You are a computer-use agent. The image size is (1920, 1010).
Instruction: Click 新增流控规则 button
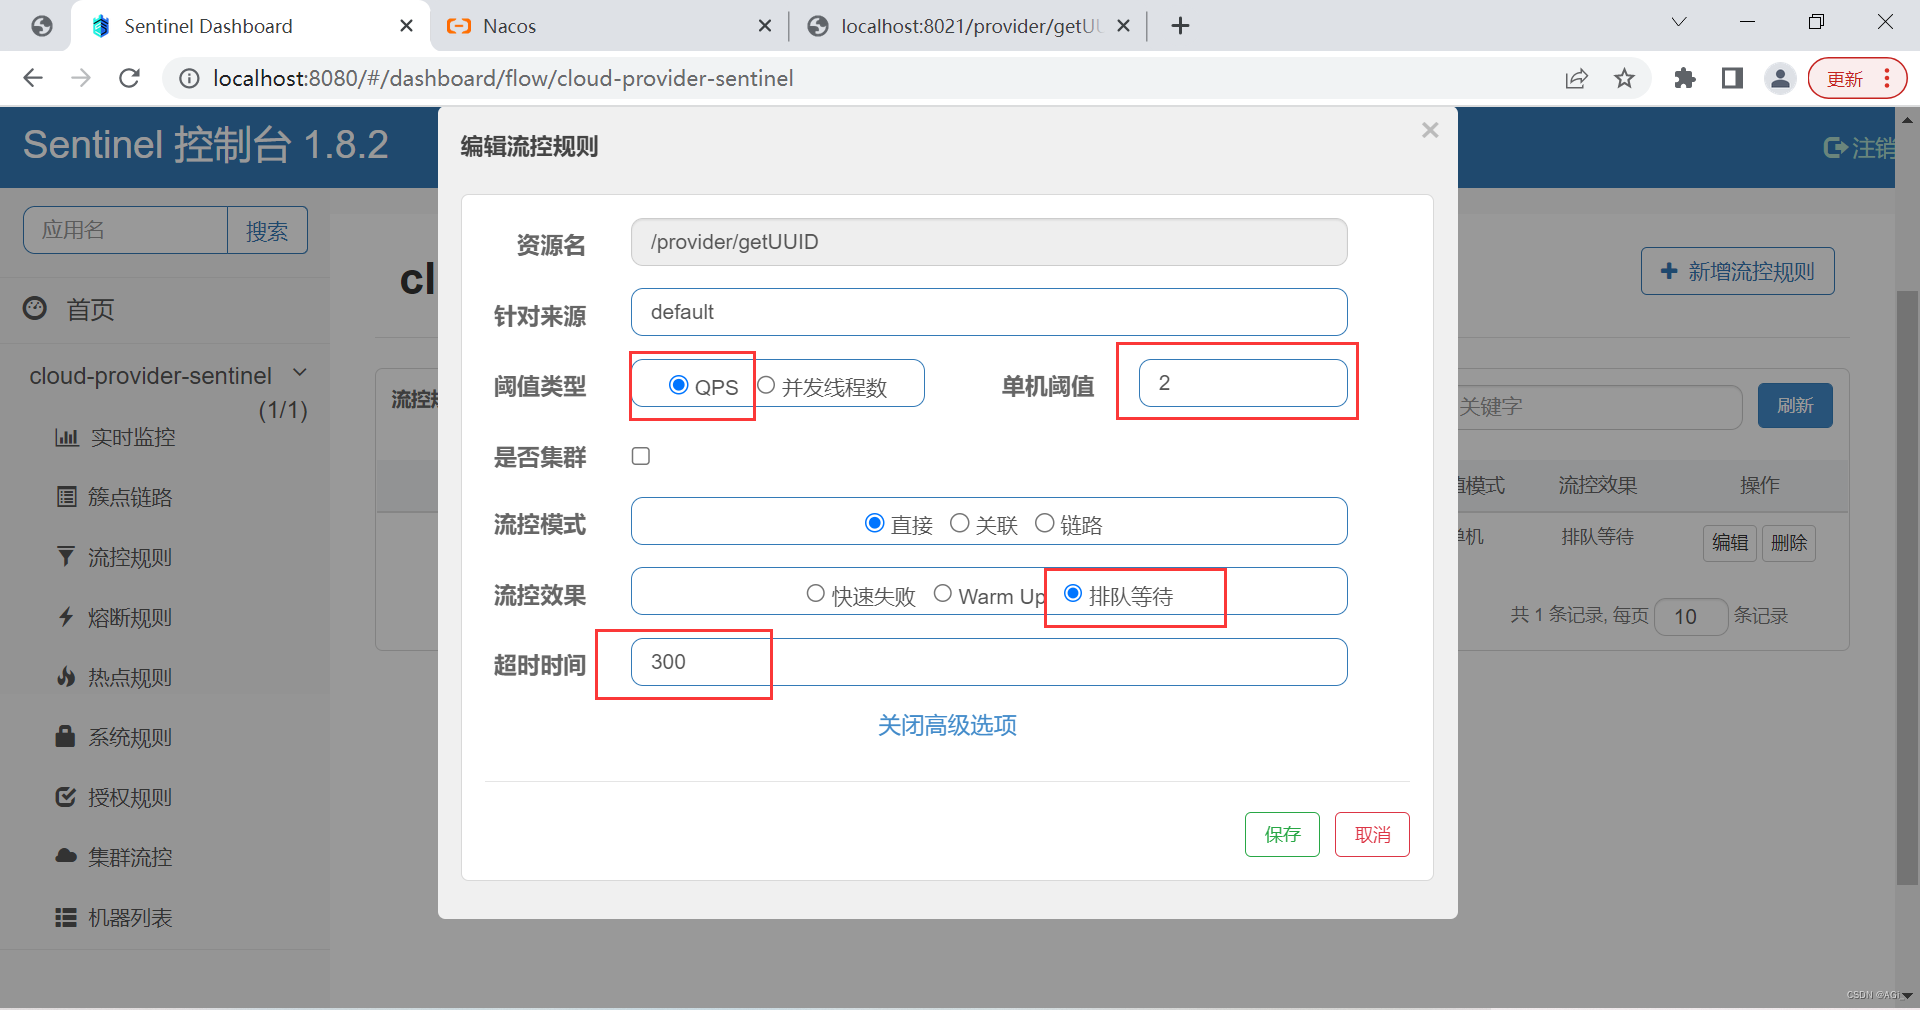tap(1737, 271)
